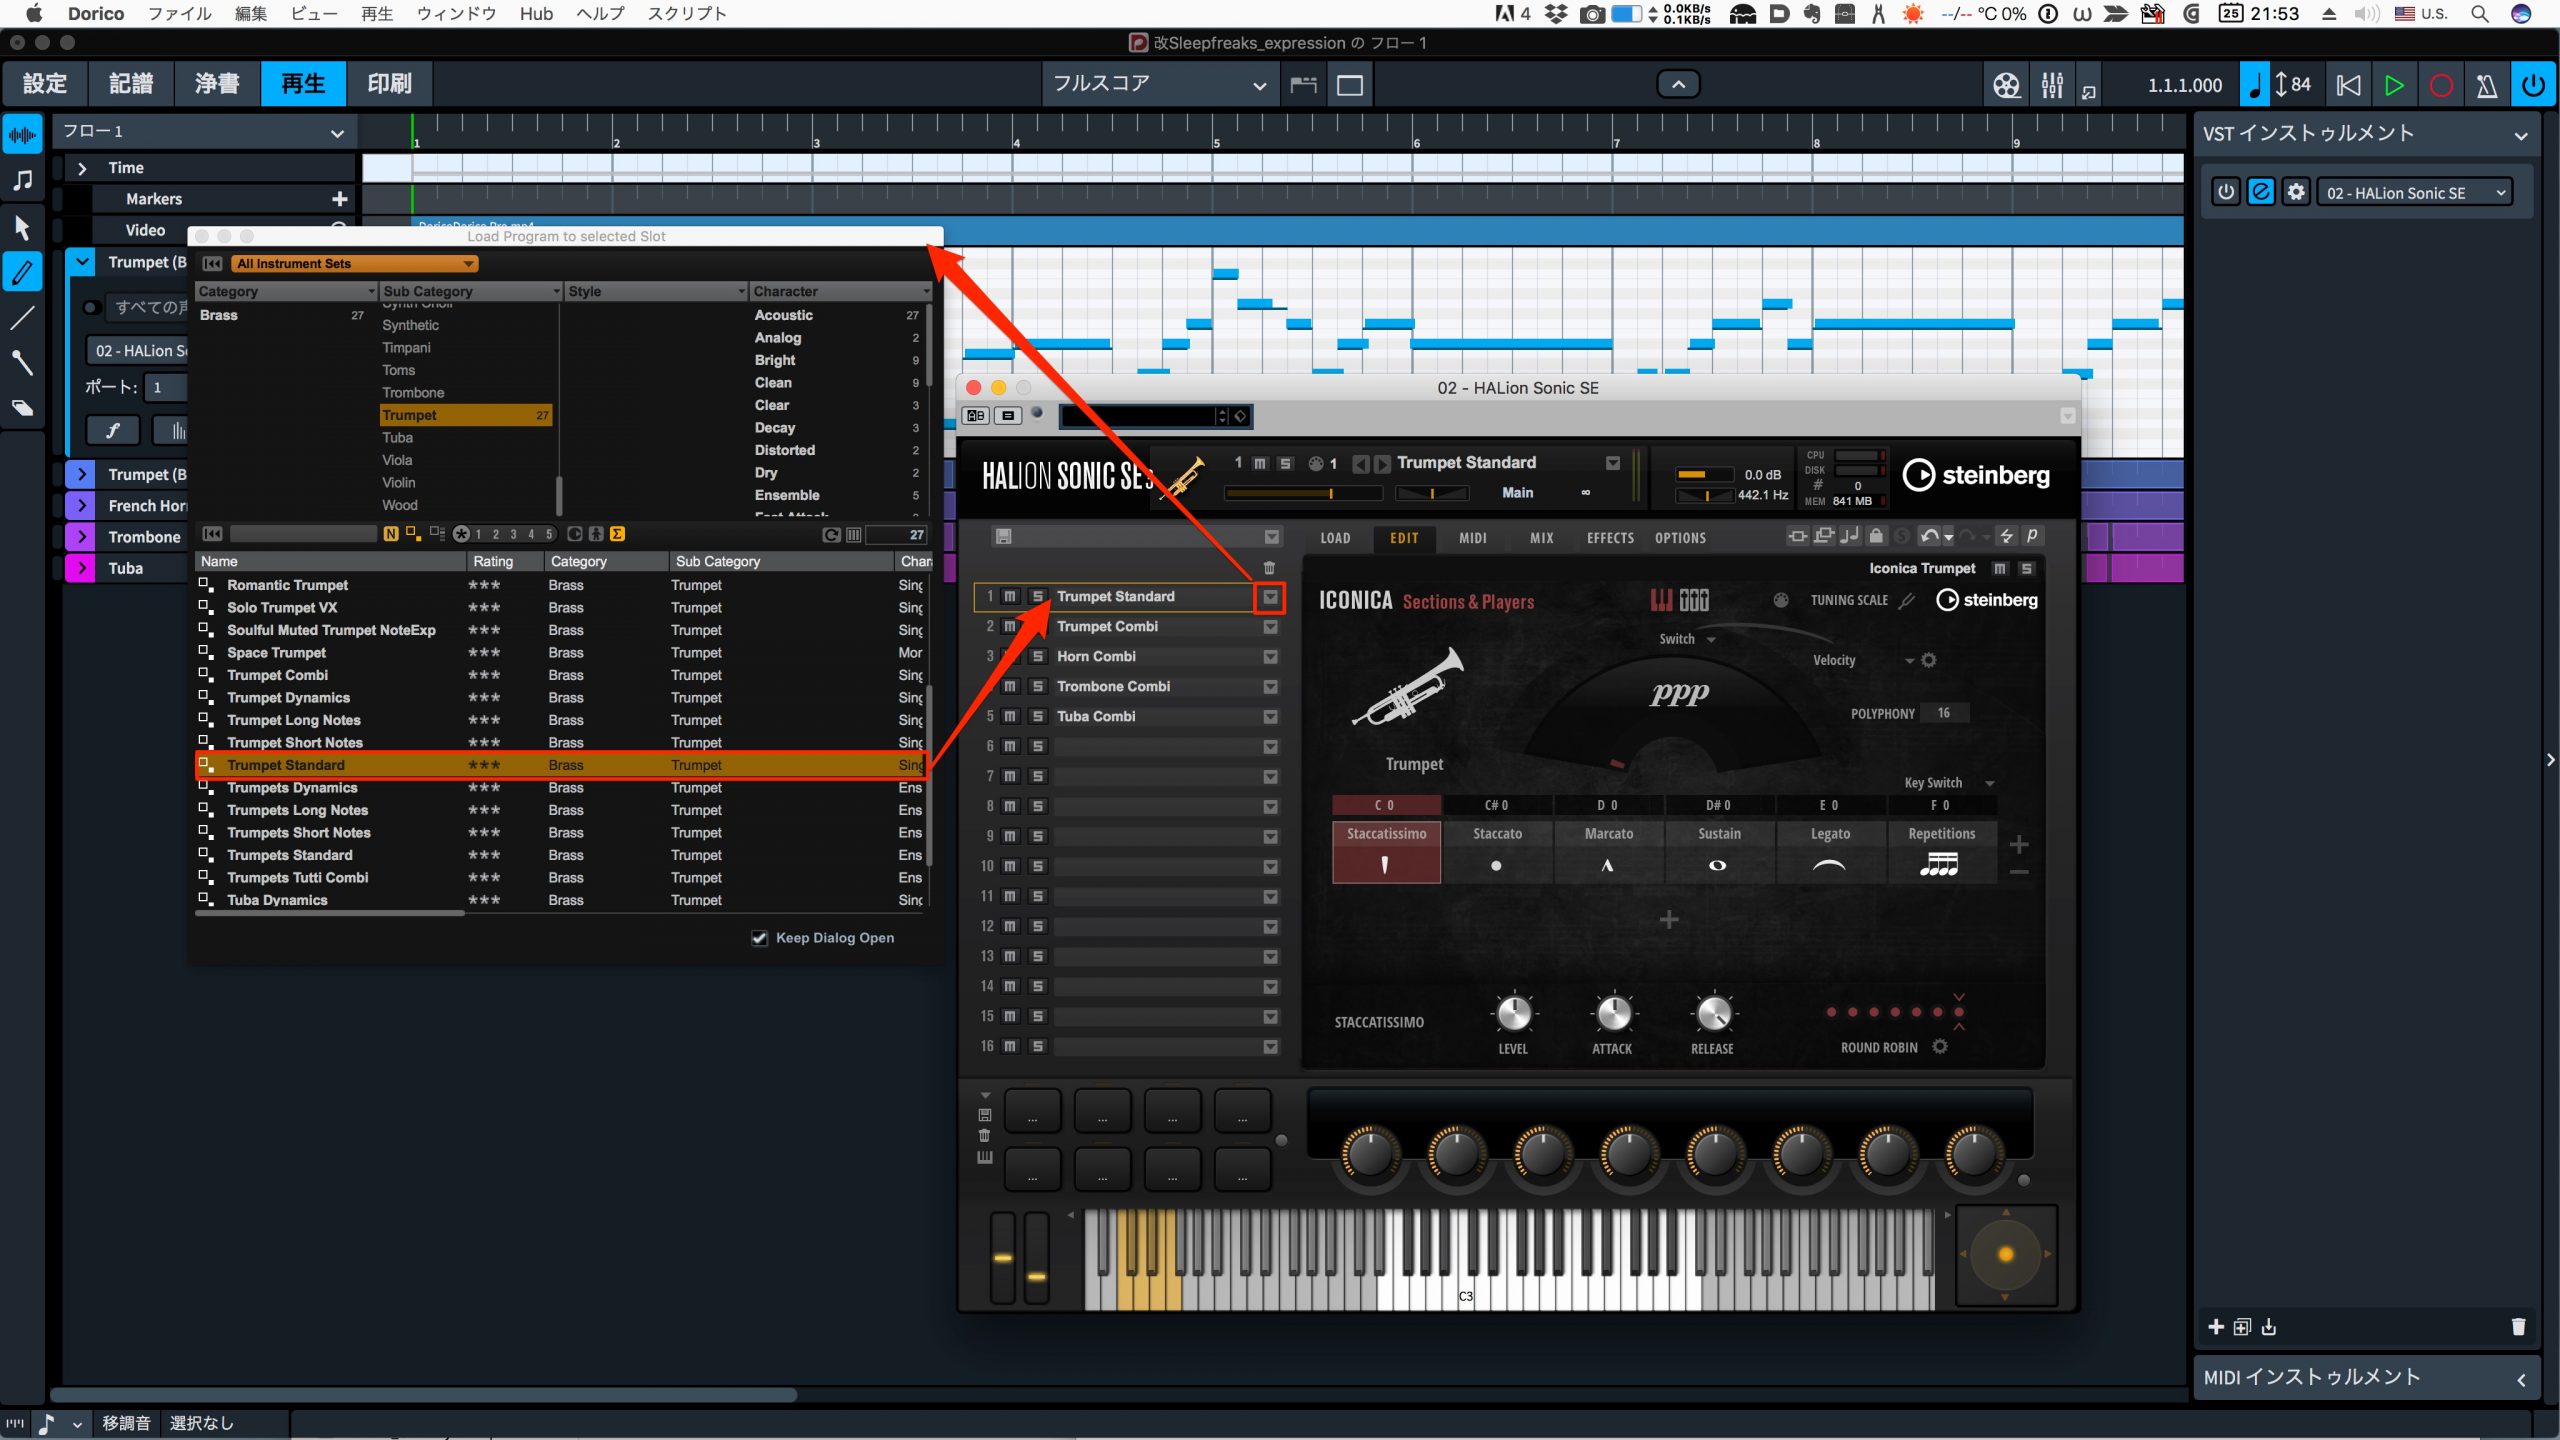Toggle the metronome click icon
Screen dimensions: 2560x1440
[x=2486, y=85]
